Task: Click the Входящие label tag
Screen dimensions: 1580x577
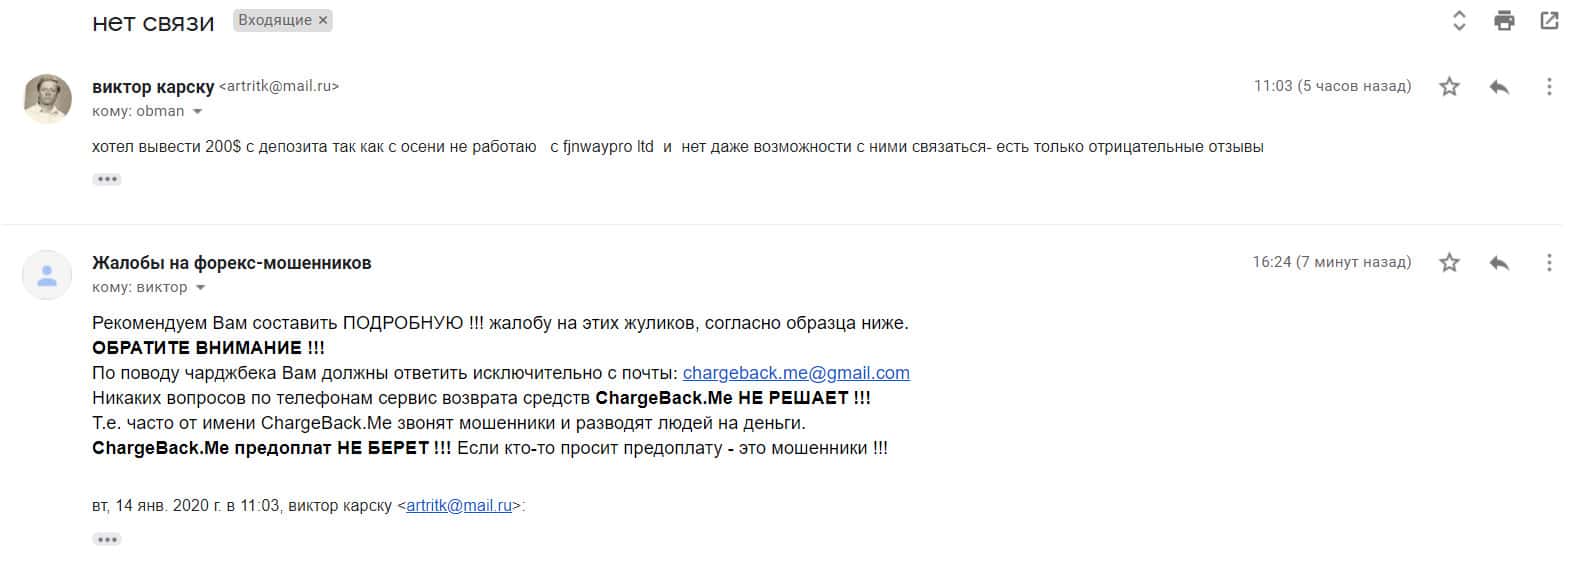Action: 274,20
